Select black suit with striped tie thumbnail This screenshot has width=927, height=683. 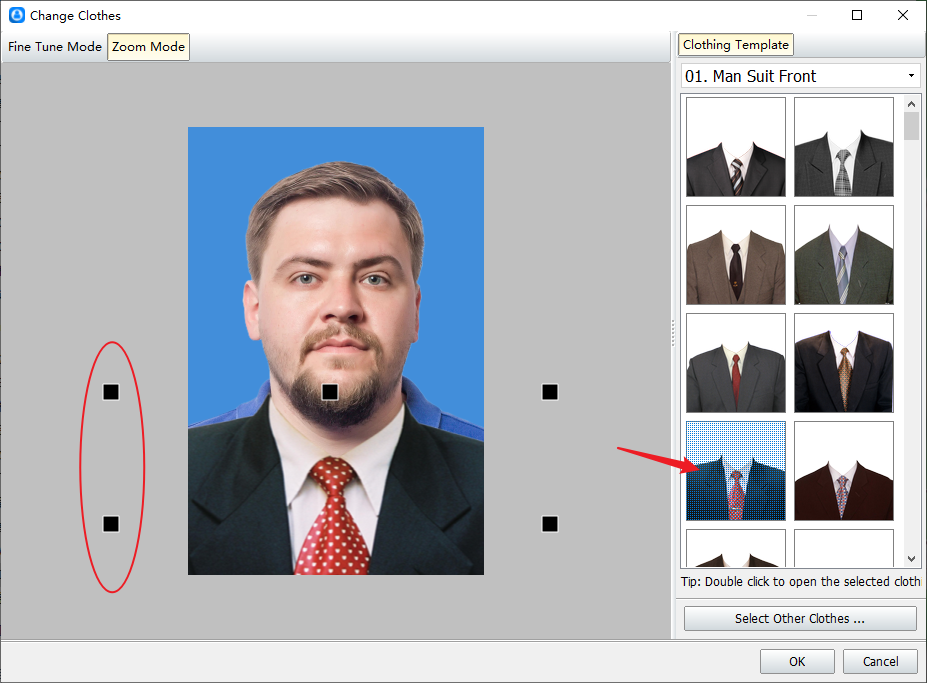(x=735, y=147)
